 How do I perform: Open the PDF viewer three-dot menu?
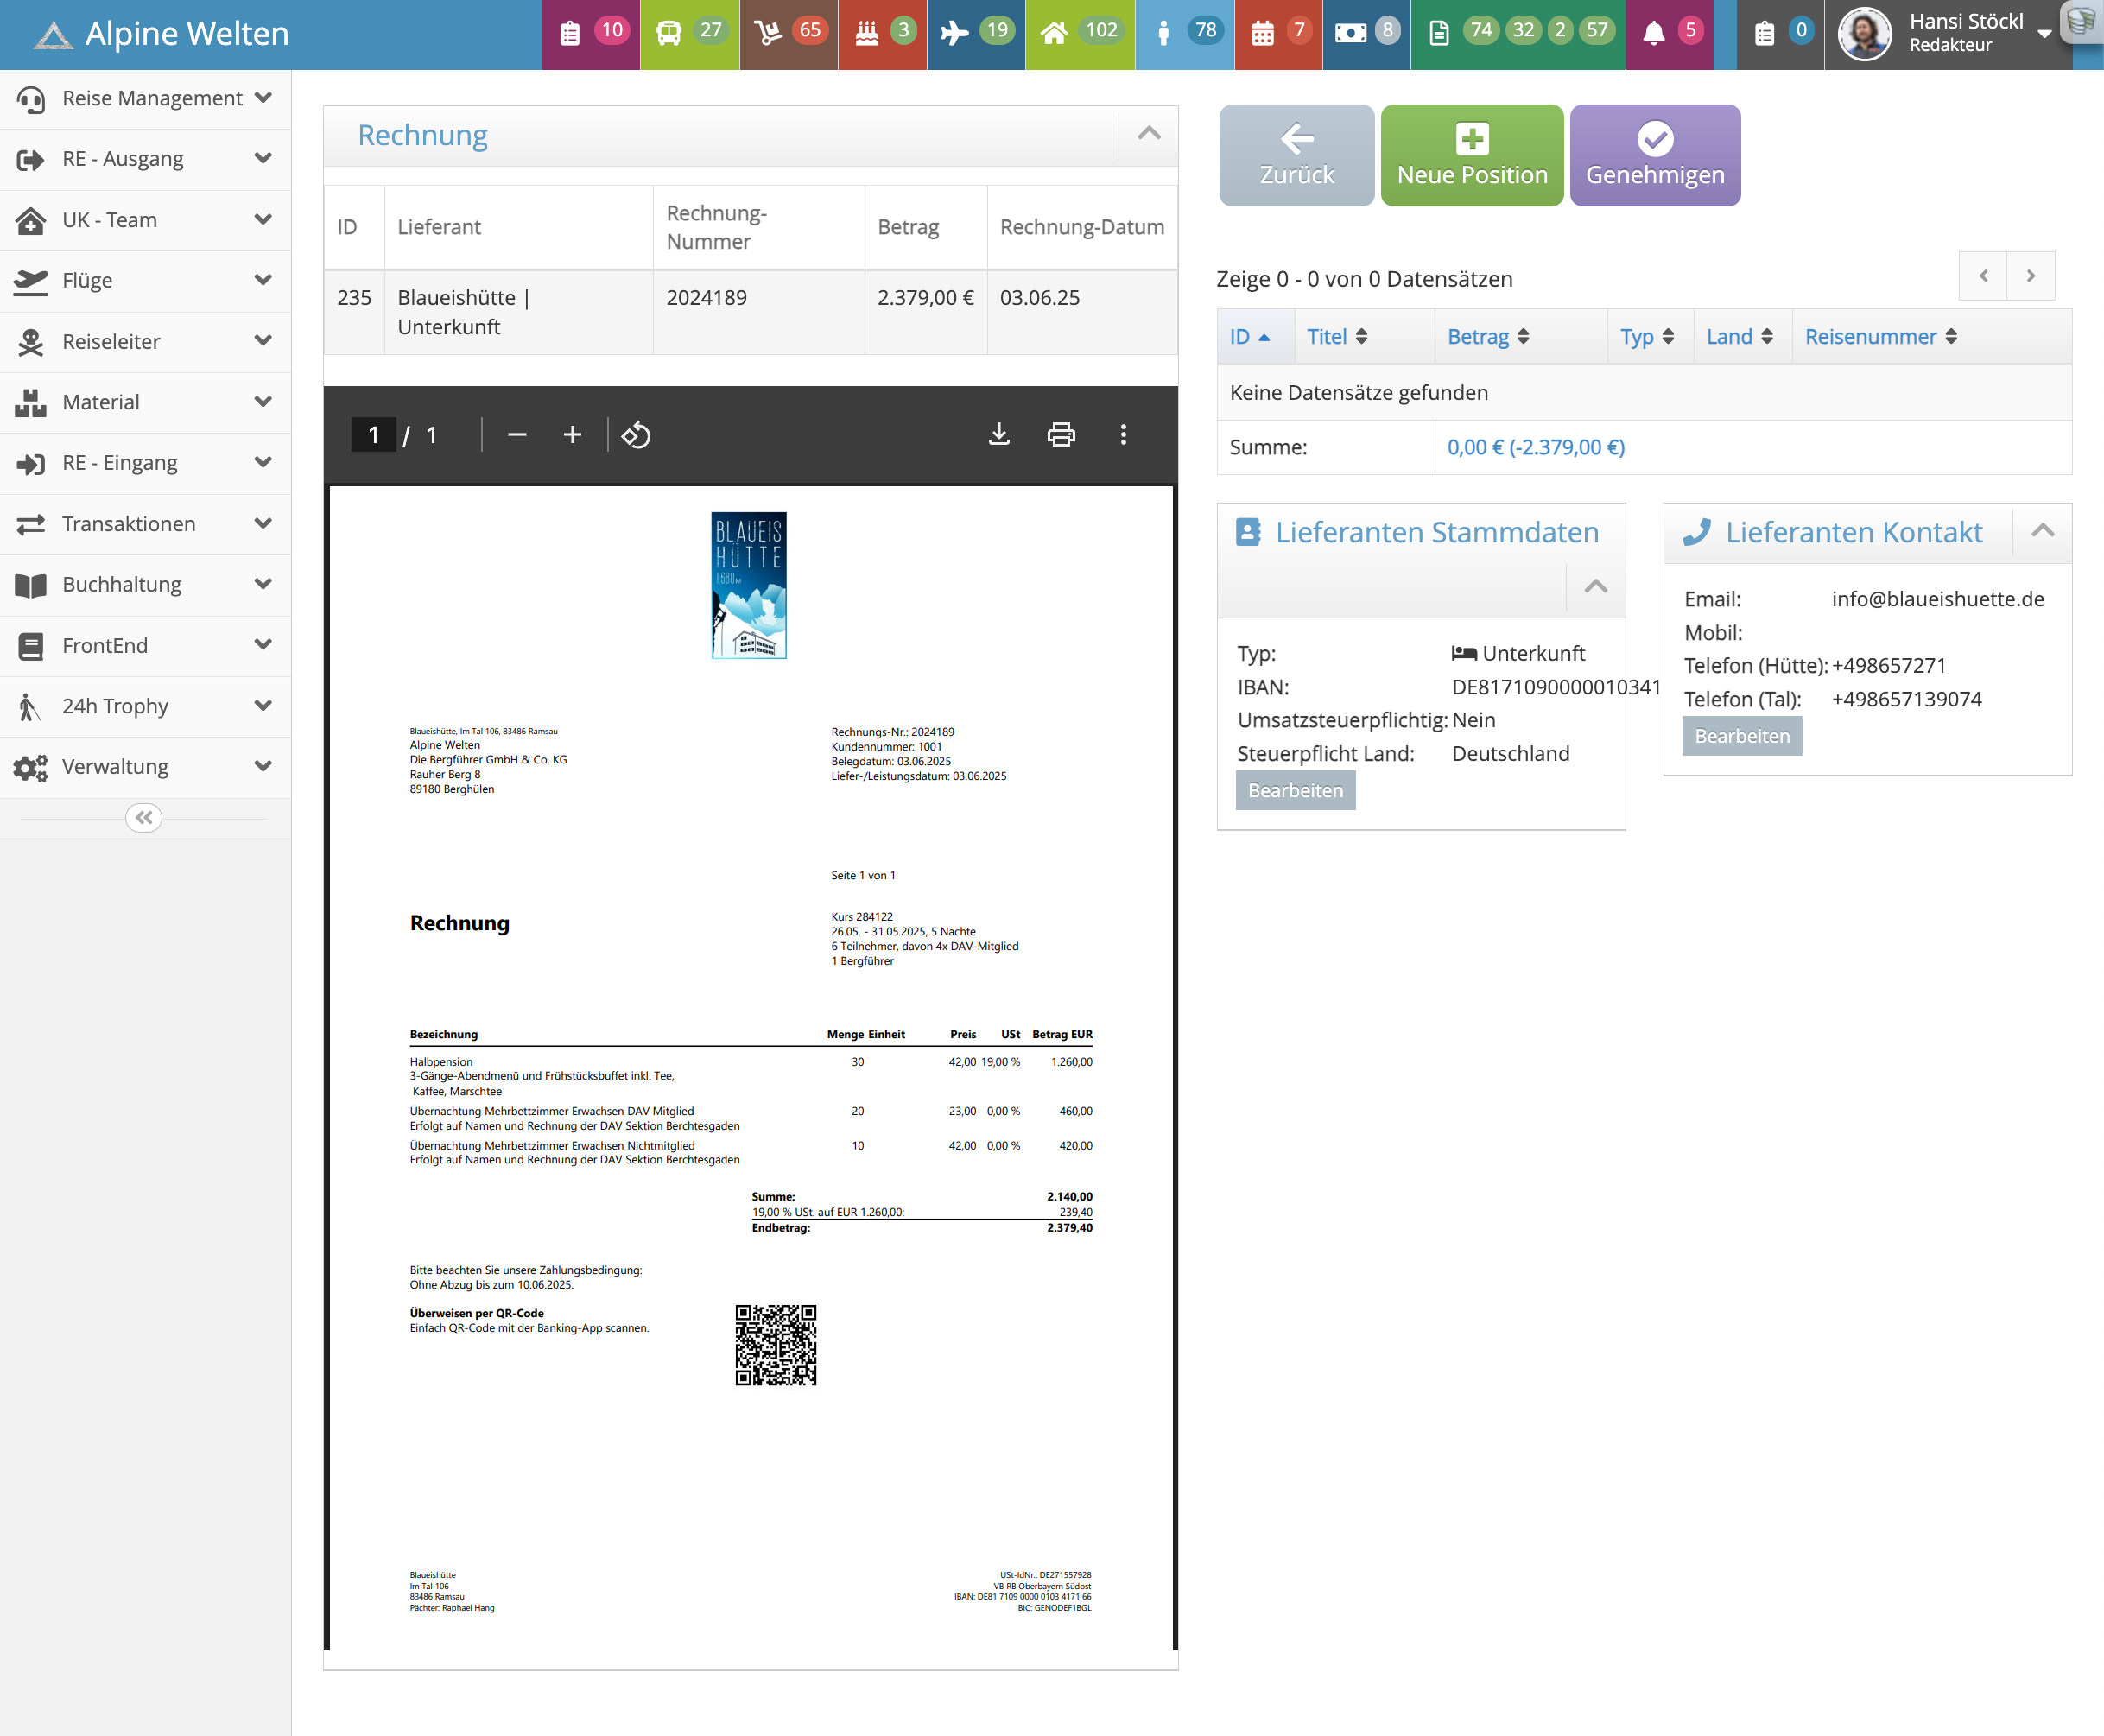(1123, 434)
